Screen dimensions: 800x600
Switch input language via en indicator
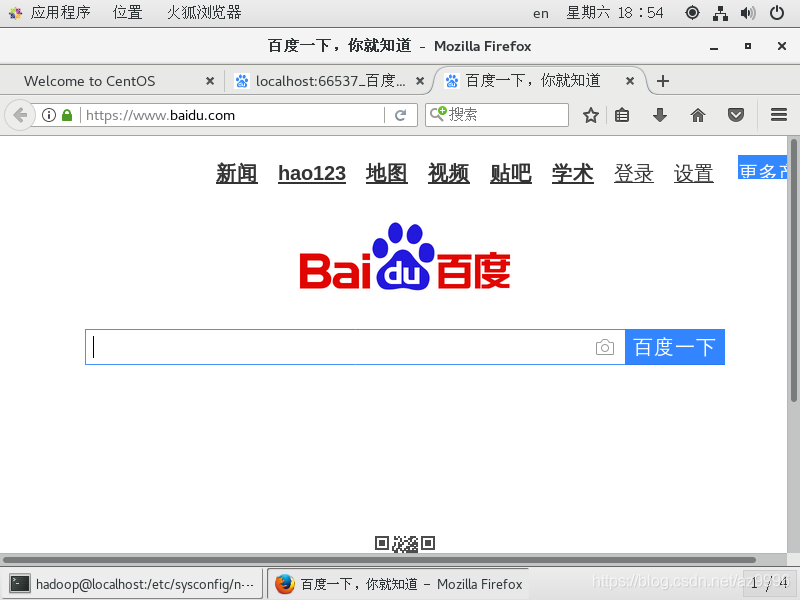tap(541, 13)
